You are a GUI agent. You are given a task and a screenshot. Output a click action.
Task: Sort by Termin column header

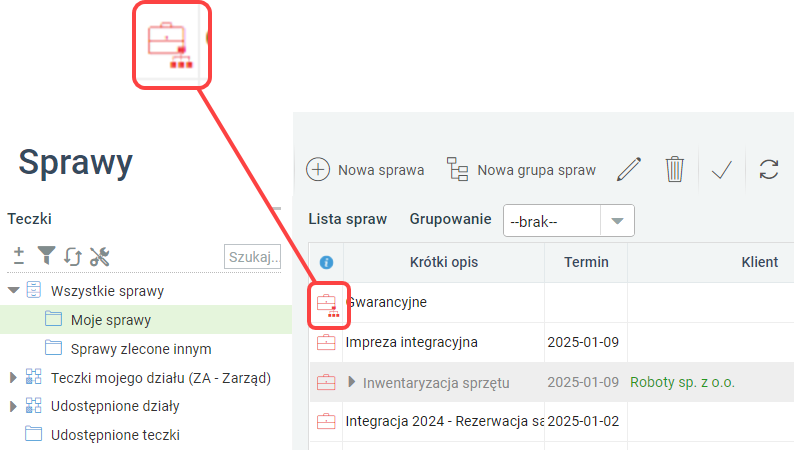point(586,262)
